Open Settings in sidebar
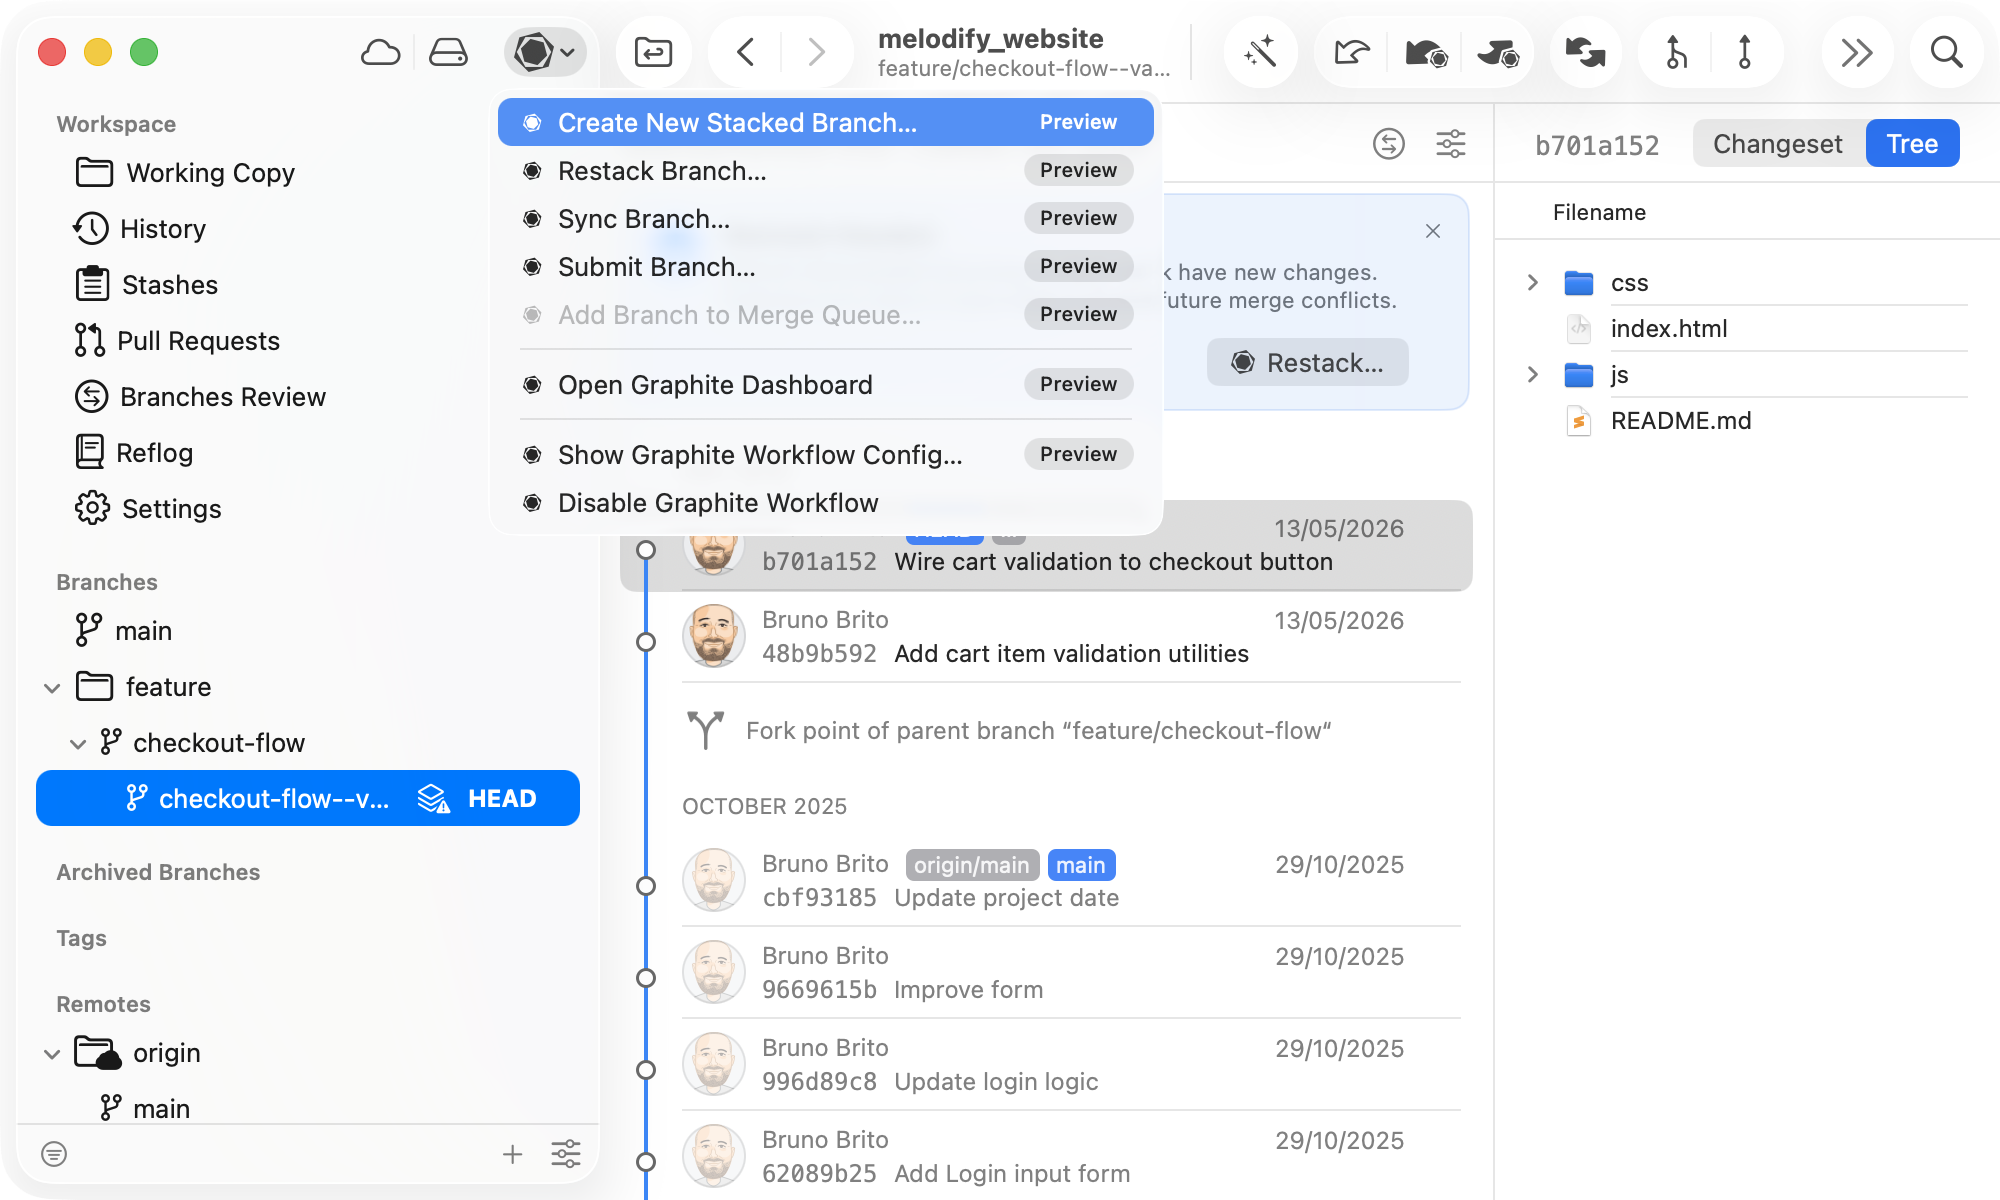The height and width of the screenshot is (1200, 2000). tap(307, 509)
